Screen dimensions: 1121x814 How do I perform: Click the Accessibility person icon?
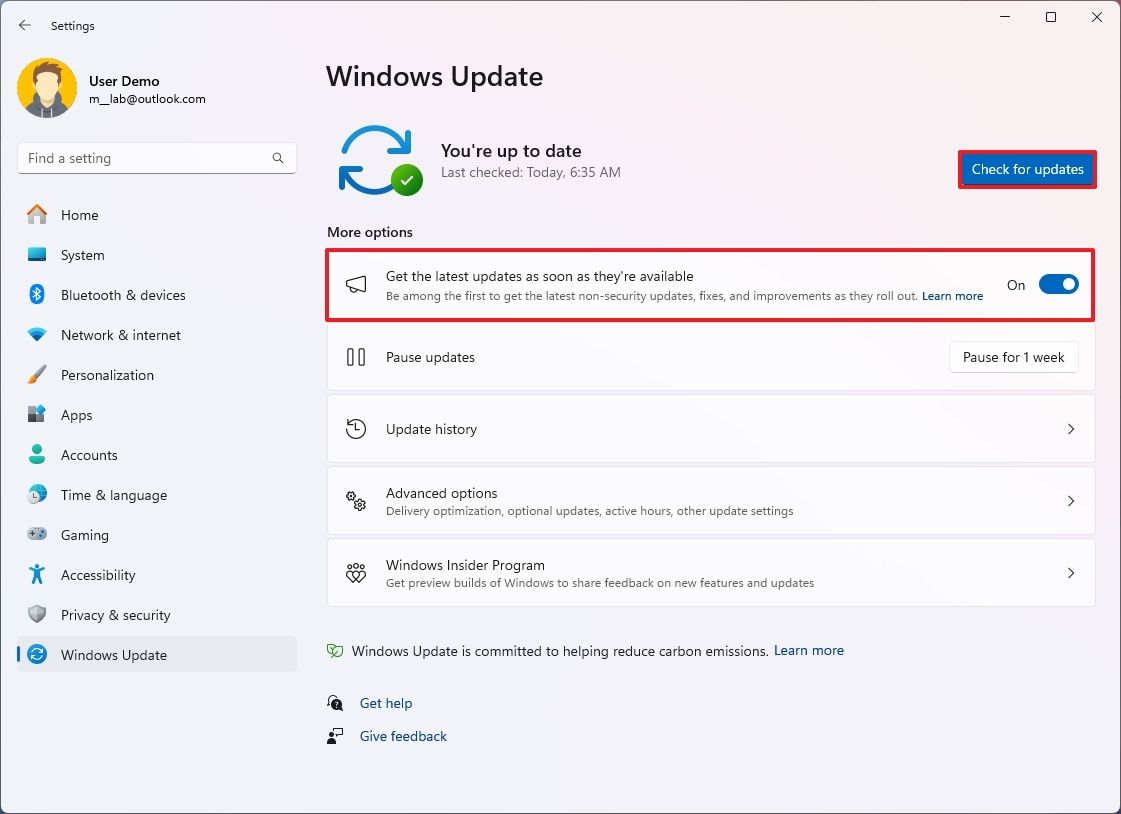(38, 575)
